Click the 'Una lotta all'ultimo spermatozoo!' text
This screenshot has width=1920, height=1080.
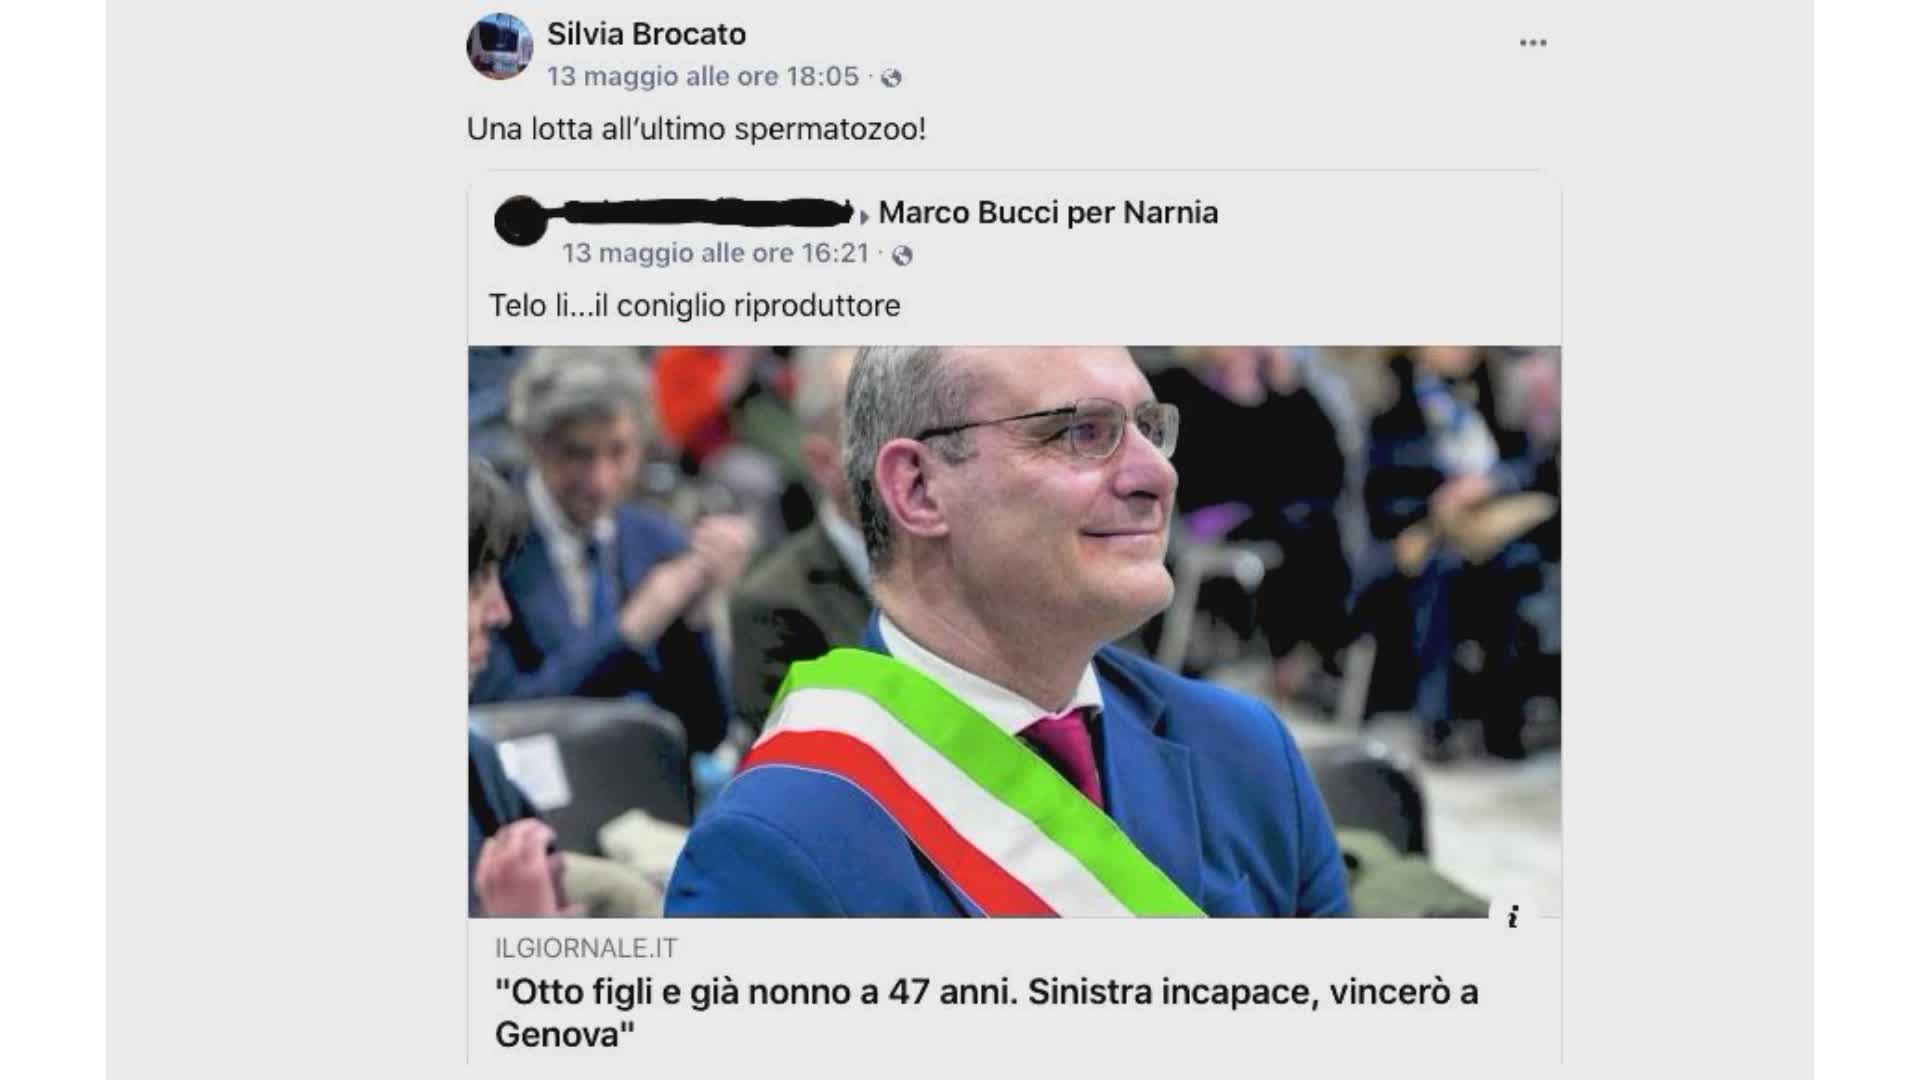tap(696, 130)
